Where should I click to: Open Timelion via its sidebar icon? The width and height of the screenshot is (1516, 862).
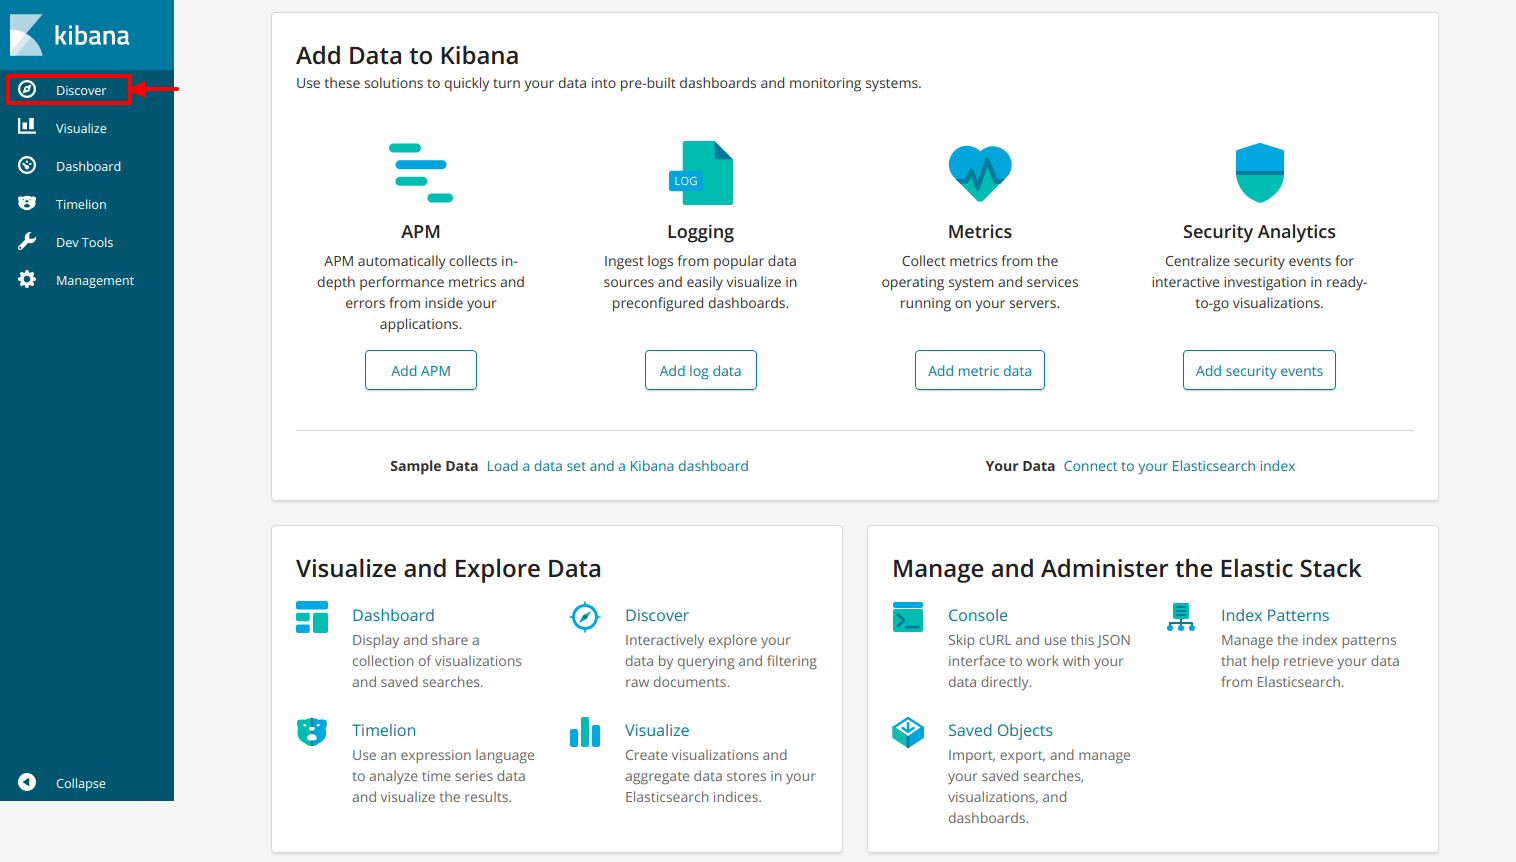(x=27, y=203)
